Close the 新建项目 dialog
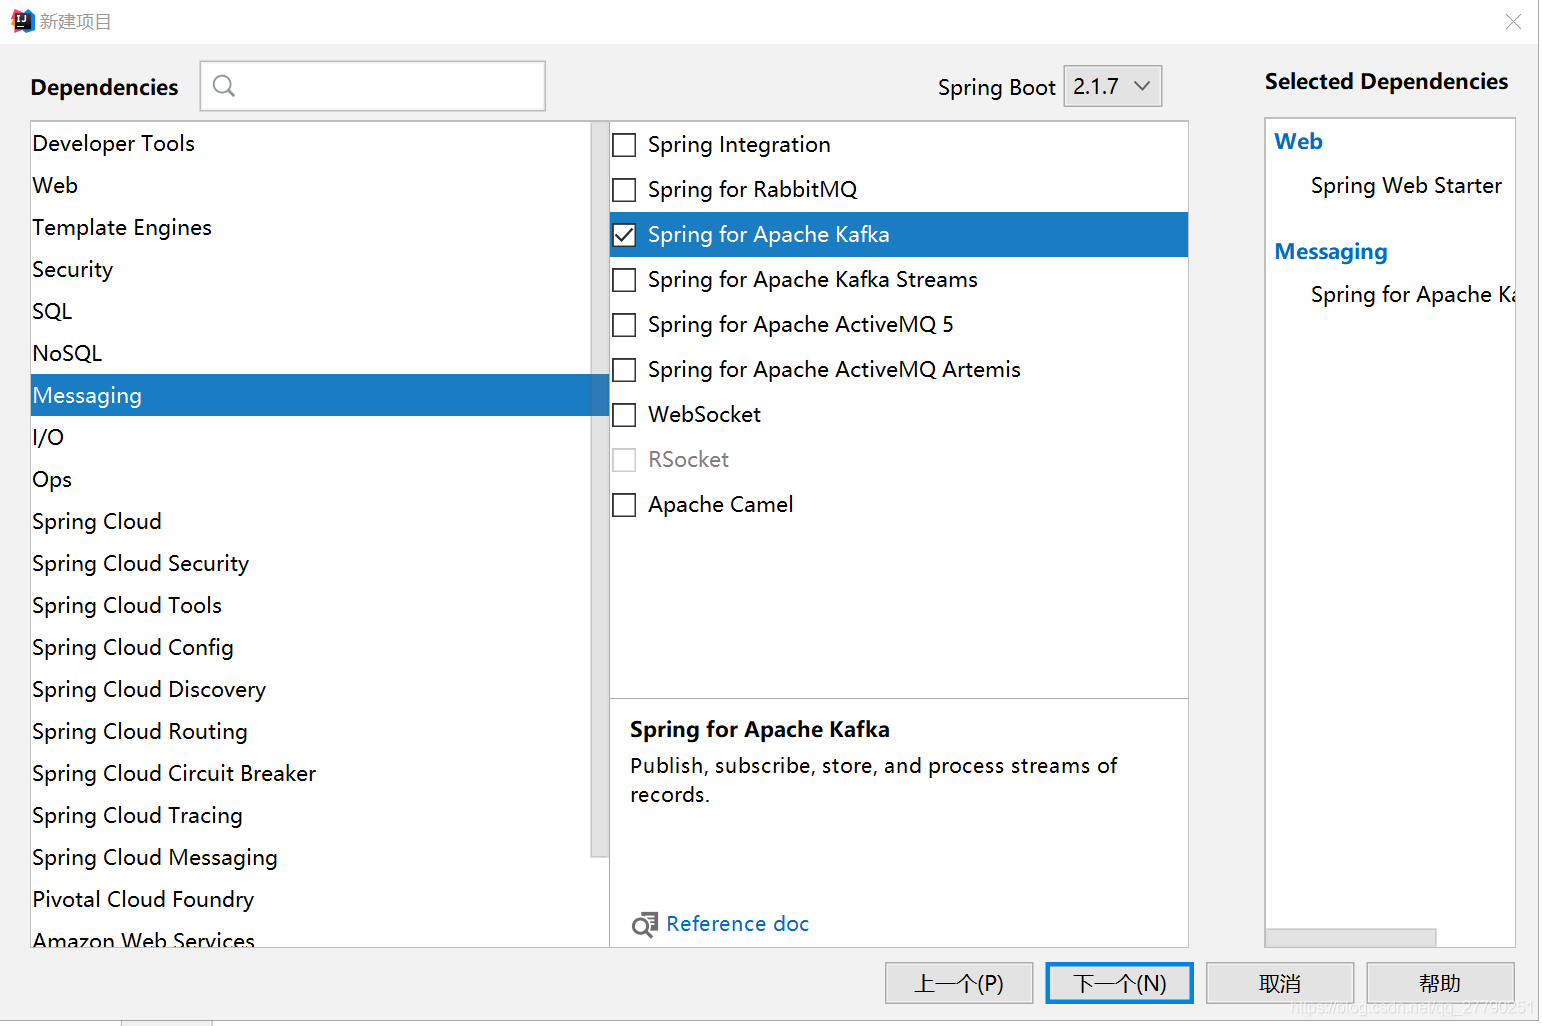The image size is (1542, 1026). click(1513, 22)
